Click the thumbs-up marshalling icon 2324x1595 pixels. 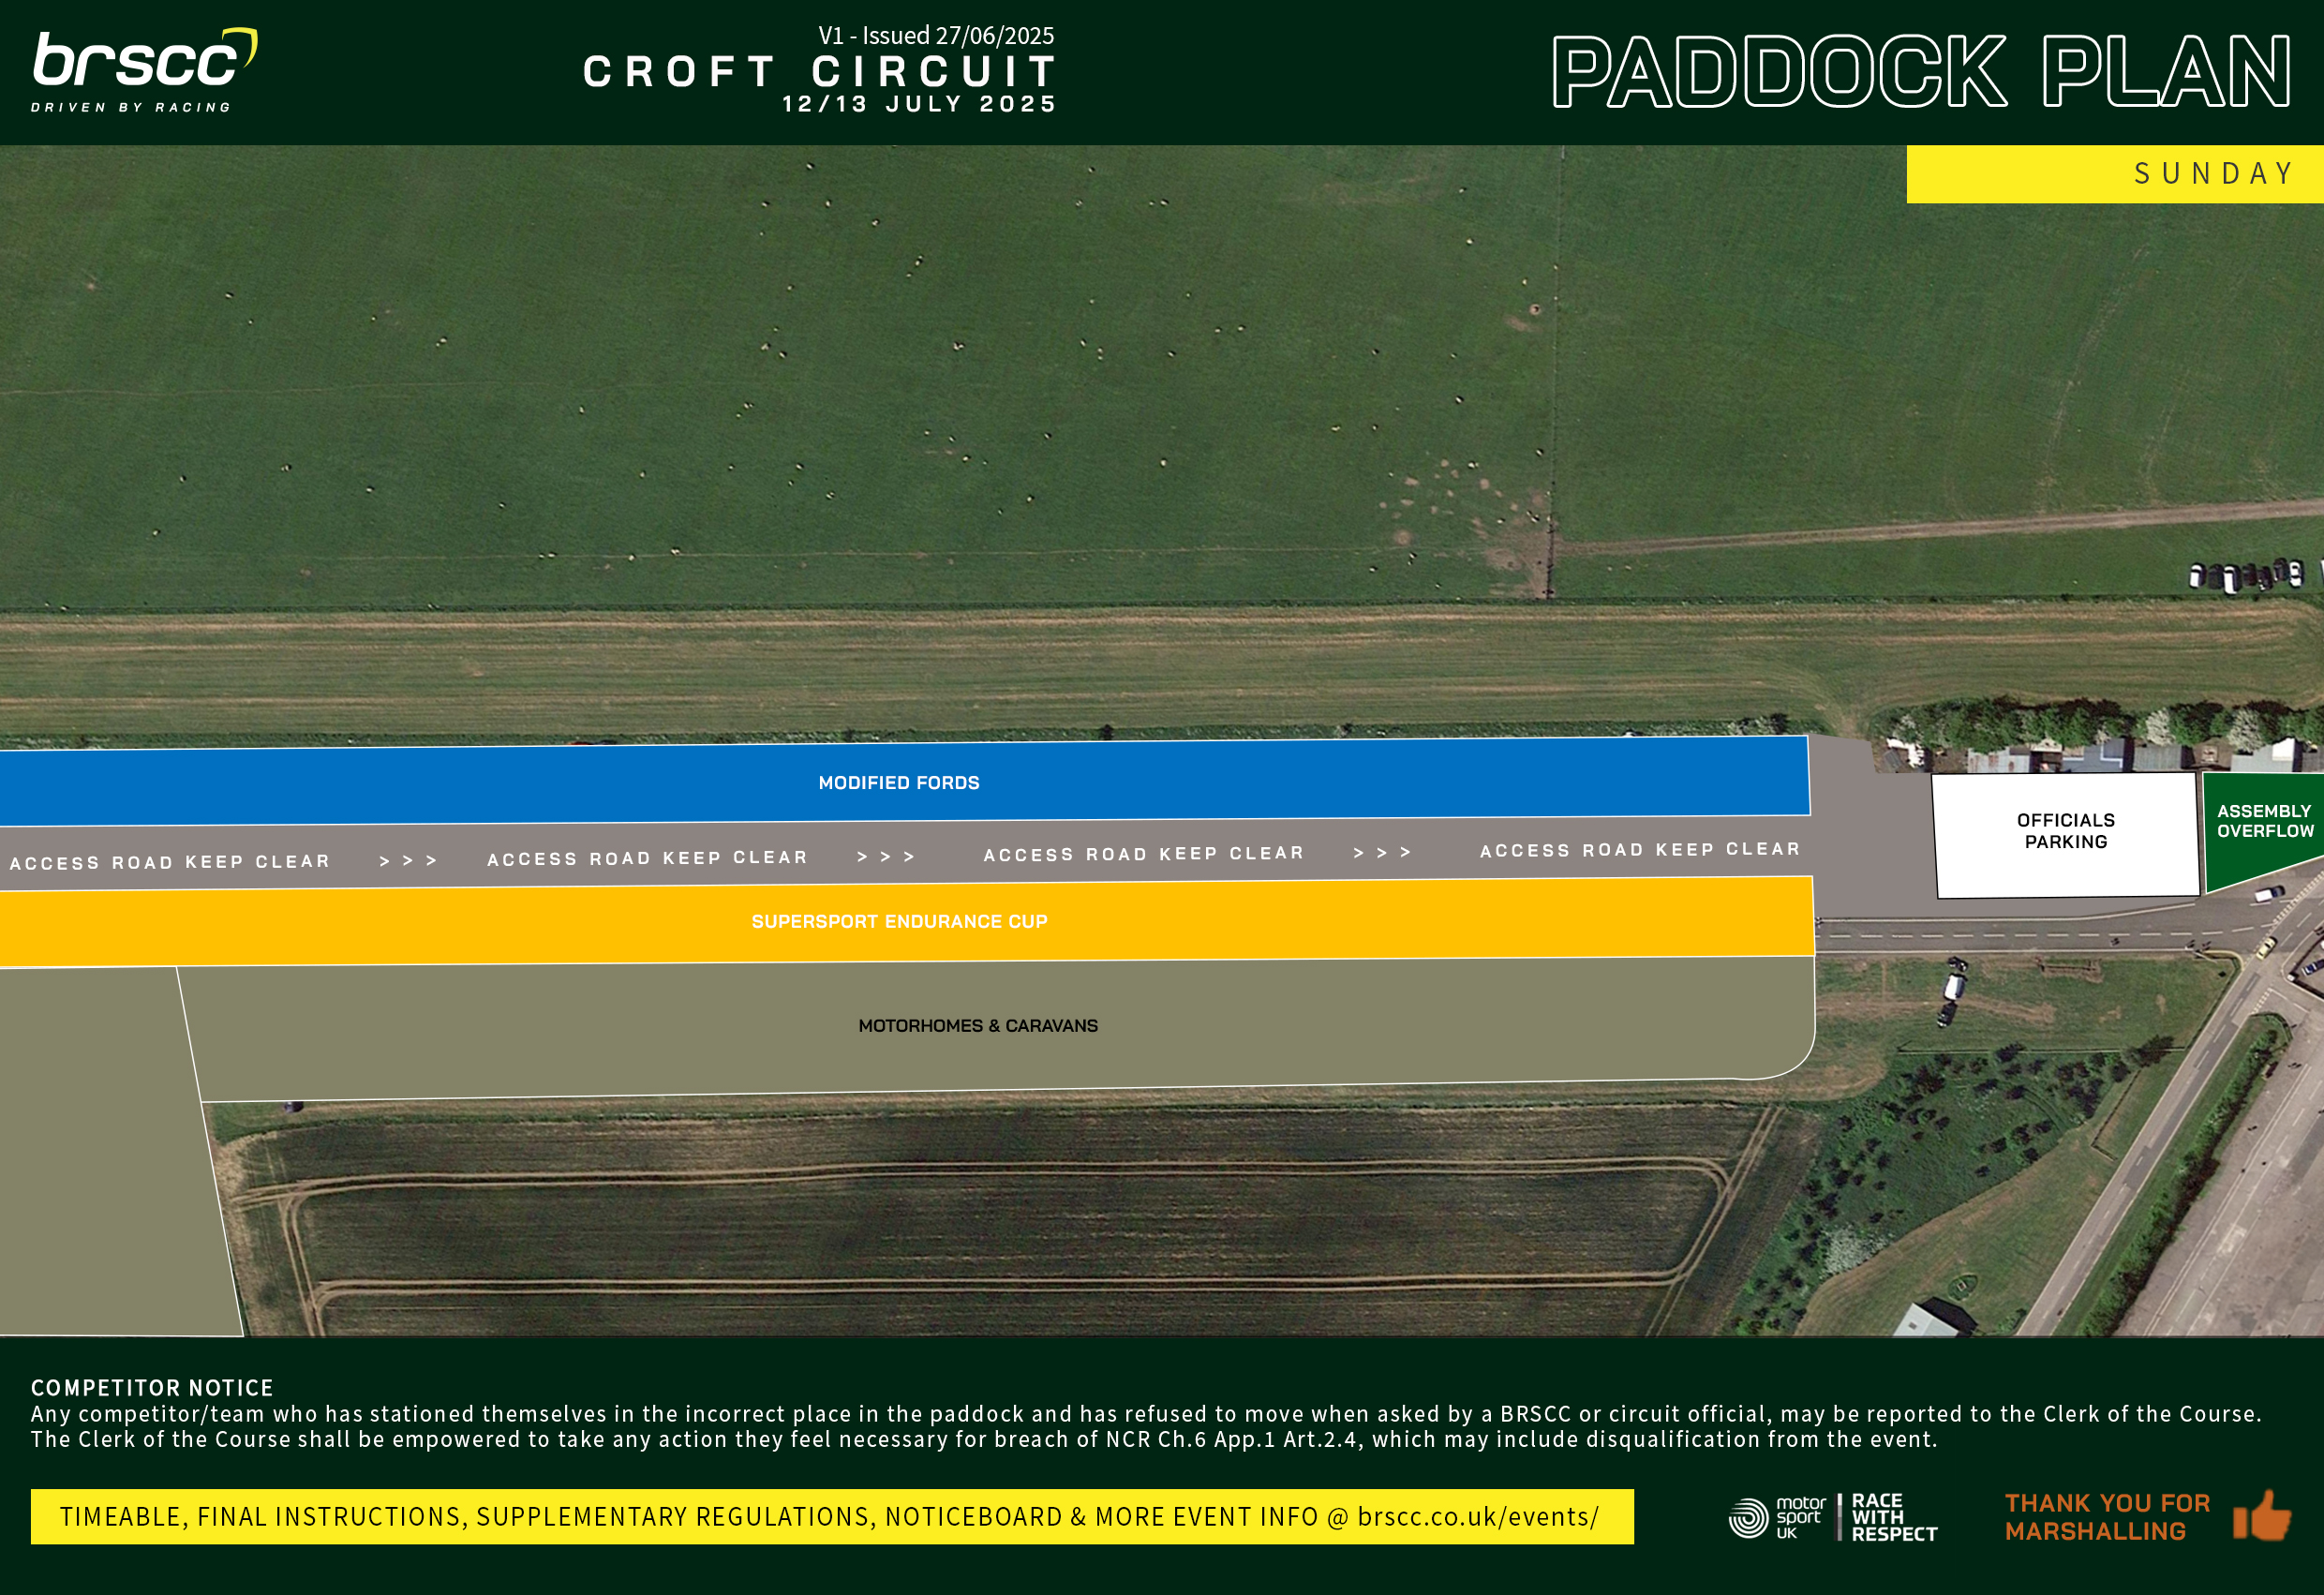pyautogui.click(x=2262, y=1516)
